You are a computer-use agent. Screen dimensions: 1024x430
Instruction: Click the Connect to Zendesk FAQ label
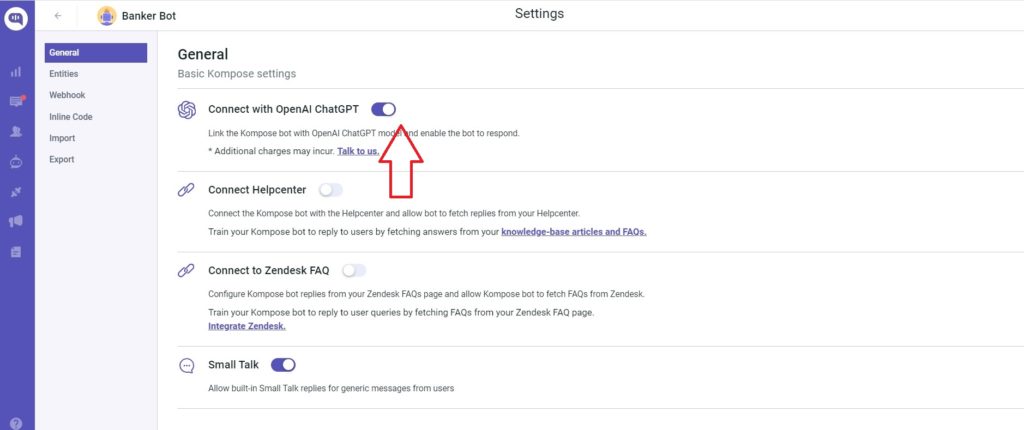(269, 271)
